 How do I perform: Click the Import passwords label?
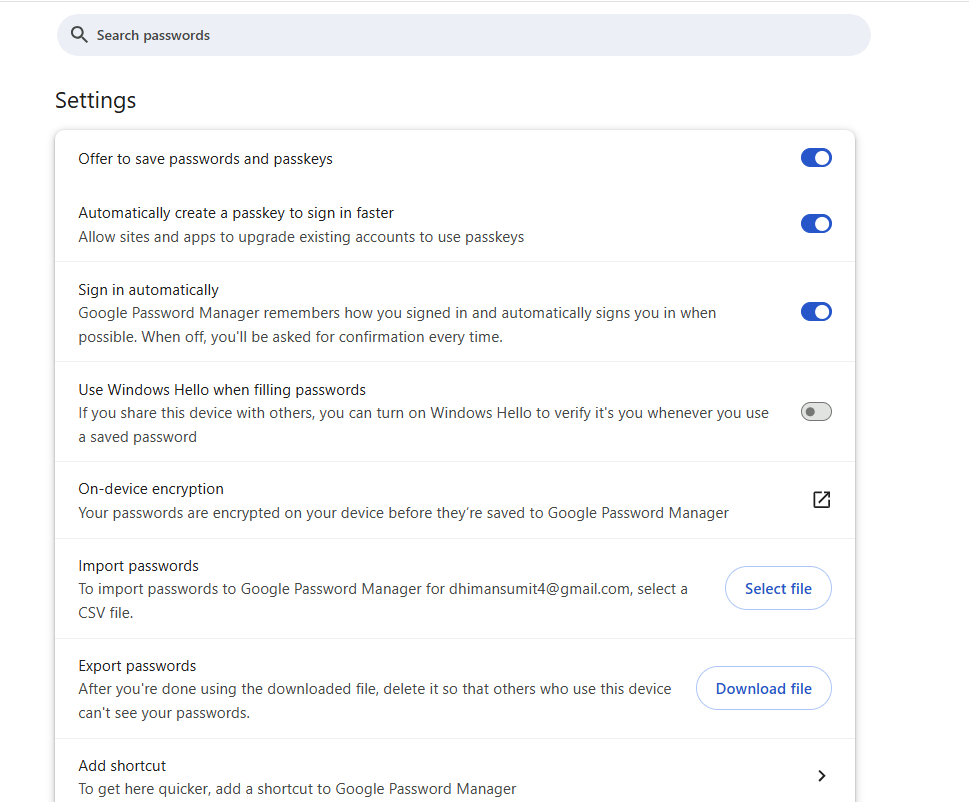click(138, 566)
